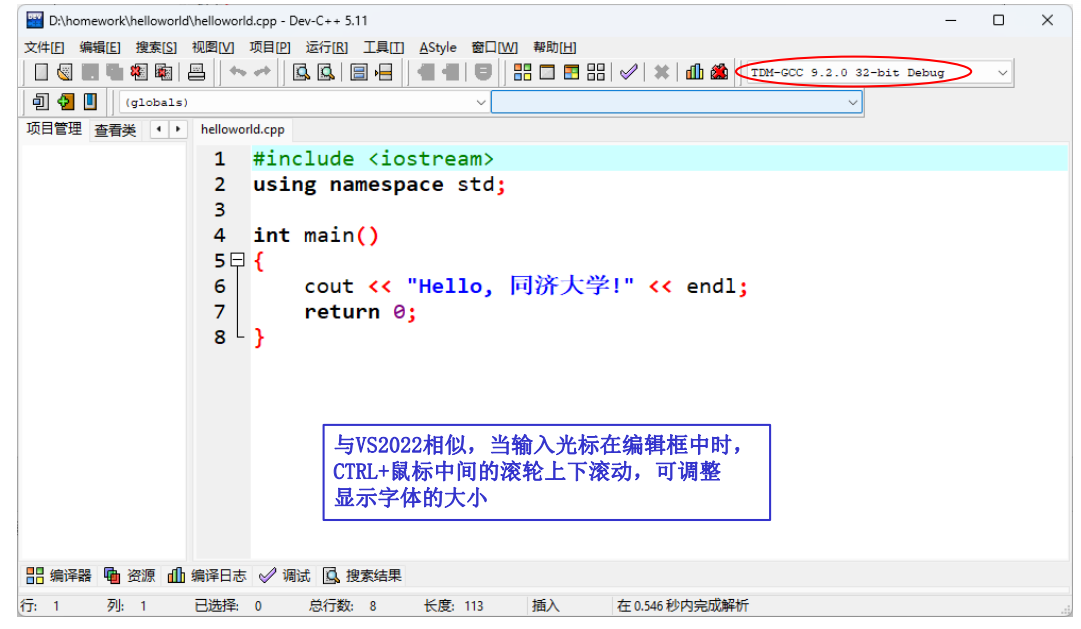The height and width of the screenshot is (629, 1081).
Task: Click the Print icon in toolbar
Action: coord(197,72)
